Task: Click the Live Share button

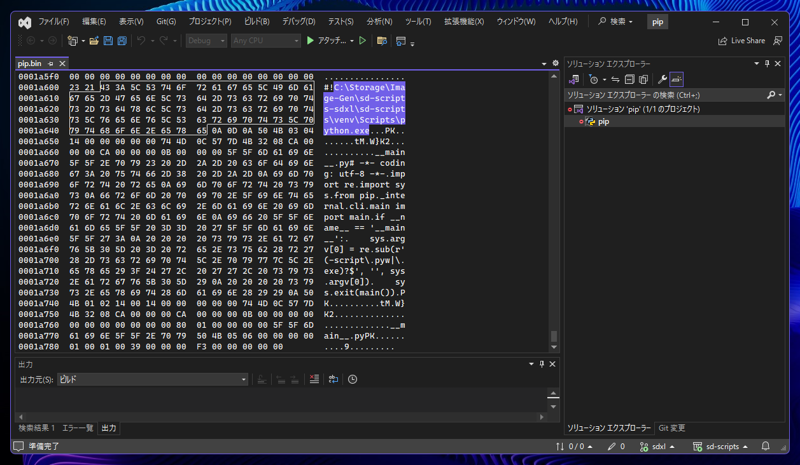Action: (741, 41)
